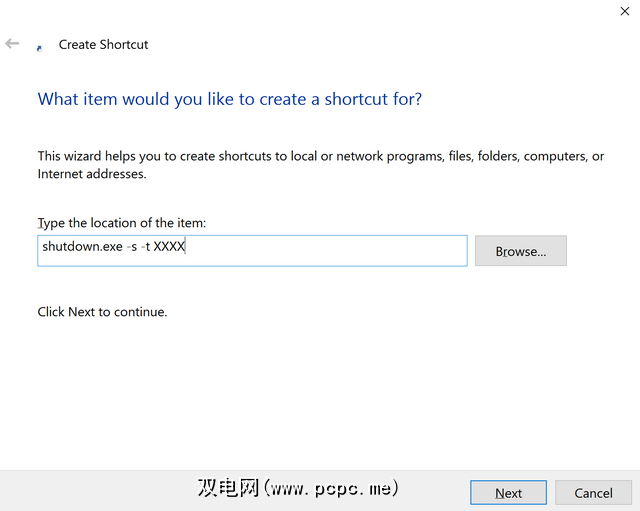640x511 pixels.
Task: Click the "This wizard helps you" description line
Action: 320,156
